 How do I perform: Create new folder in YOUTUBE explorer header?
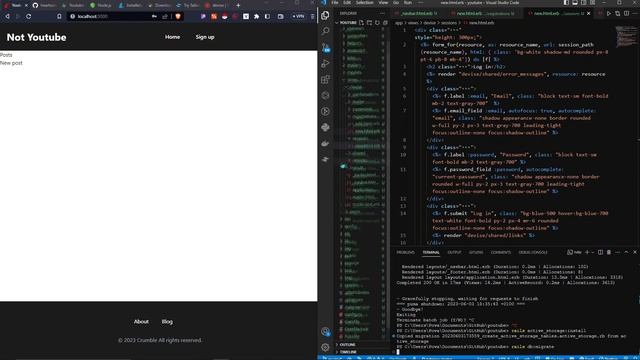click(369, 23)
